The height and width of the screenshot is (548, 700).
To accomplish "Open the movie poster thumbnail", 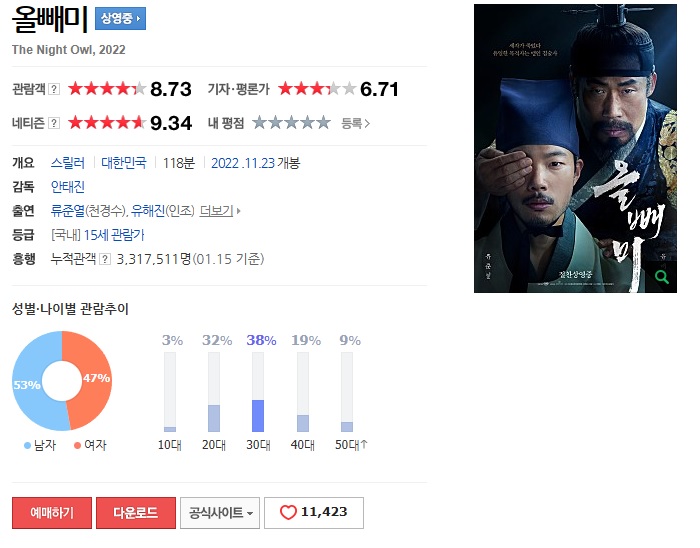I will click(575, 149).
